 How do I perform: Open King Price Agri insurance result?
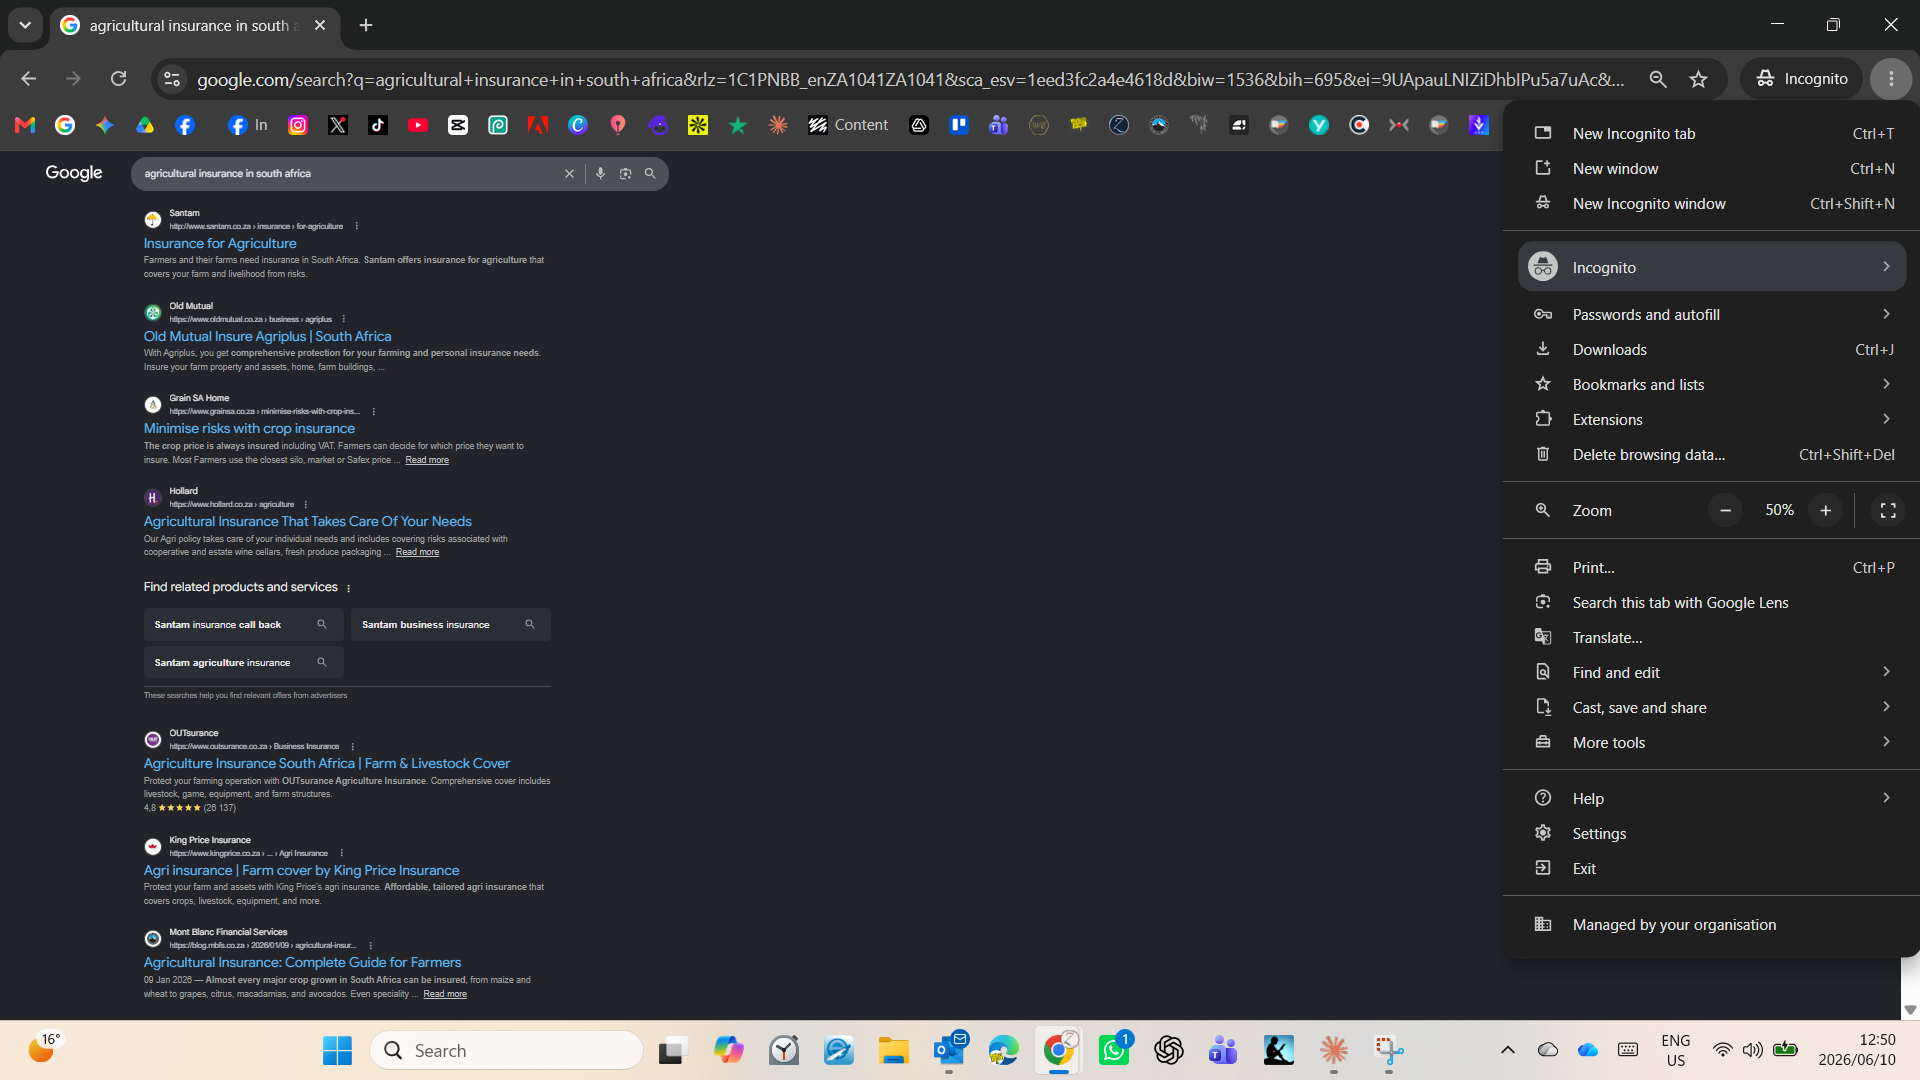pyautogui.click(x=301, y=871)
